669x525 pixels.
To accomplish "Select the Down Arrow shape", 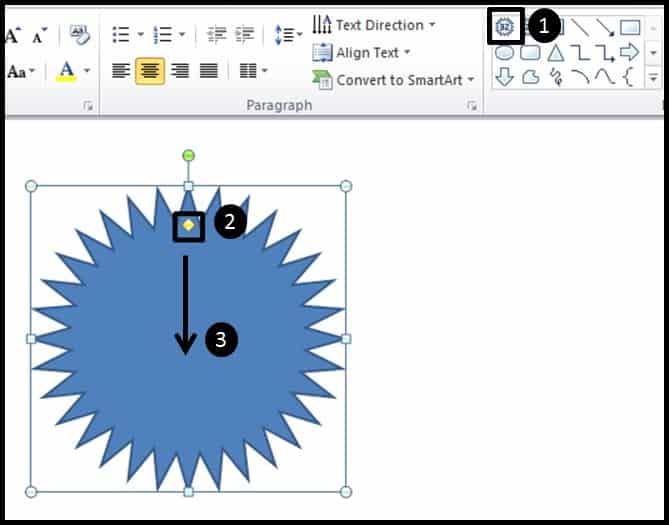I will click(505, 78).
